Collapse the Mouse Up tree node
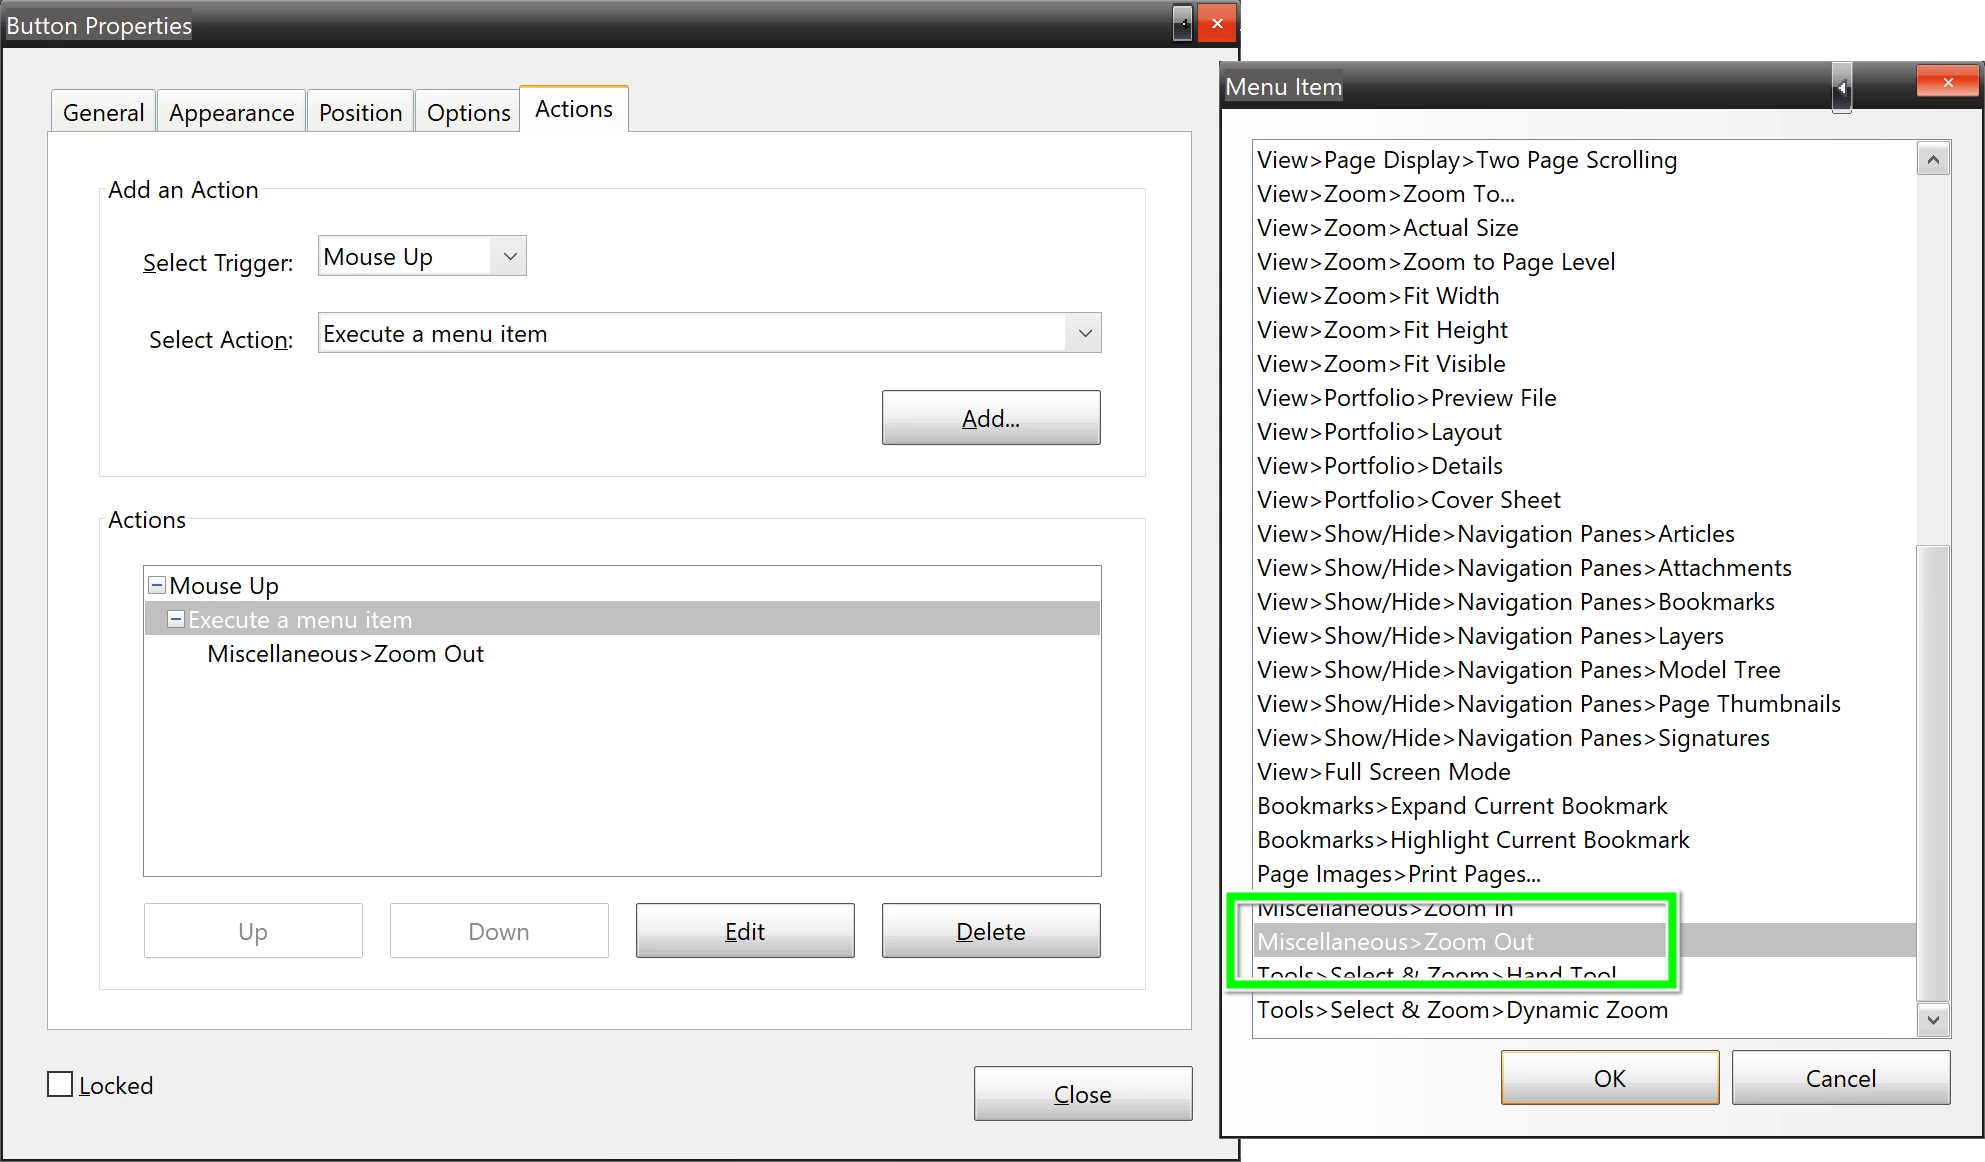 click(157, 585)
